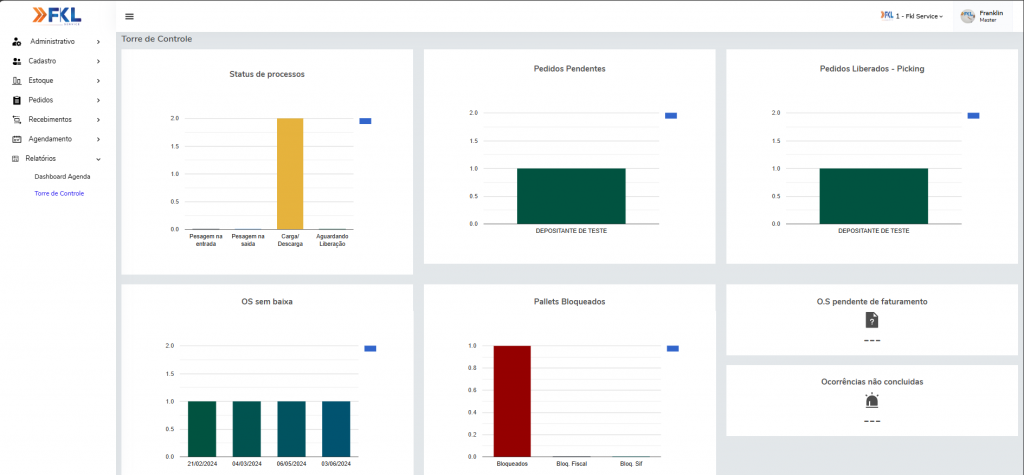This screenshot has width=1024, height=475.
Task: Click the O.S pendente de faturamento document icon
Action: tap(872, 320)
